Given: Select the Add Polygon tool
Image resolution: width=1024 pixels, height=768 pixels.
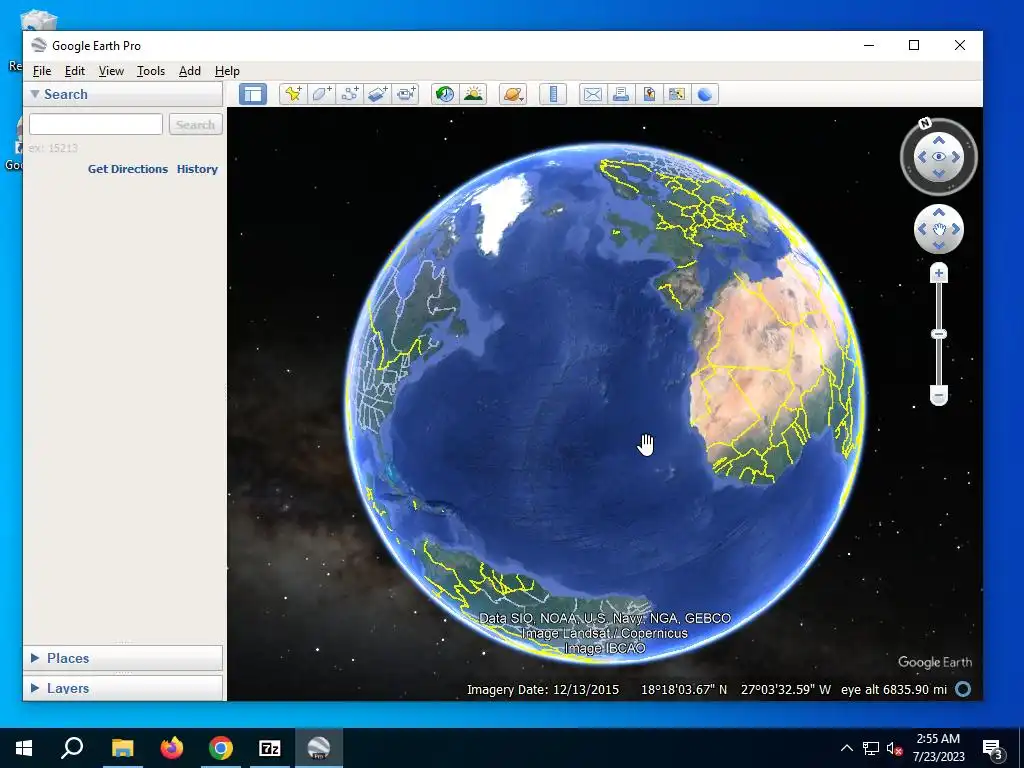Looking at the screenshot, I should coord(321,94).
